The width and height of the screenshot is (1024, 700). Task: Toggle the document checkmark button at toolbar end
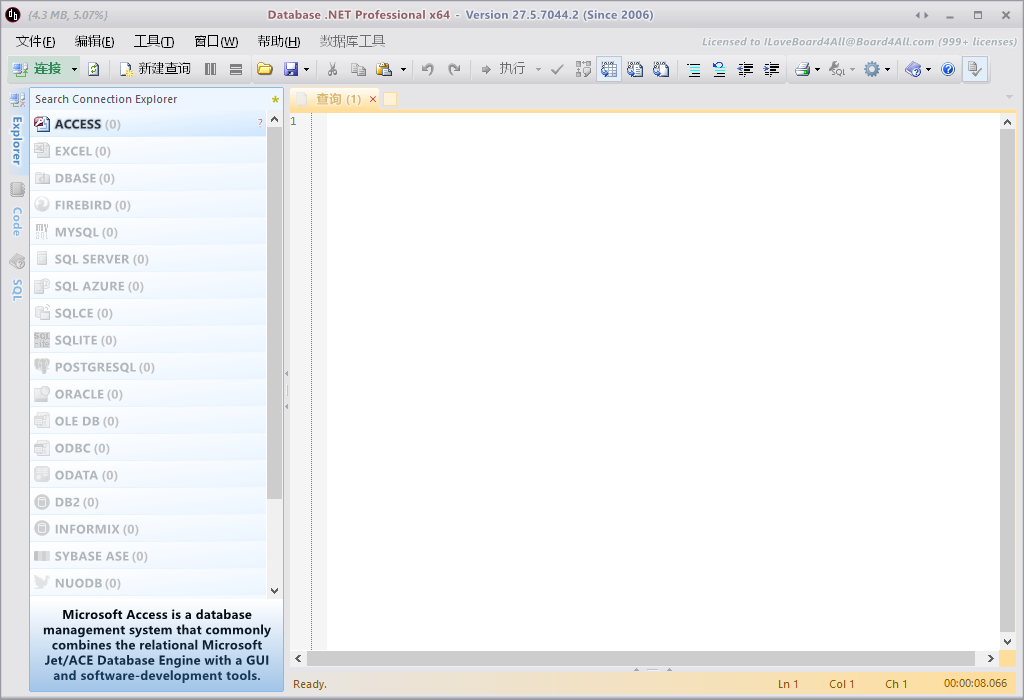click(975, 69)
